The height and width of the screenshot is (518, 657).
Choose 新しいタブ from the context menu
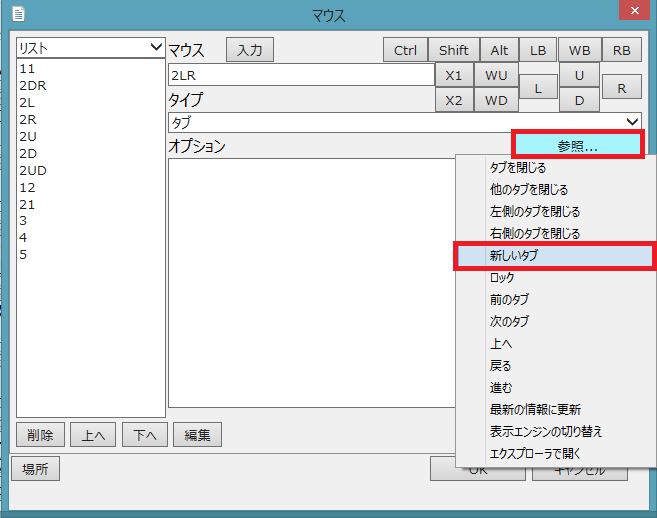click(x=555, y=256)
